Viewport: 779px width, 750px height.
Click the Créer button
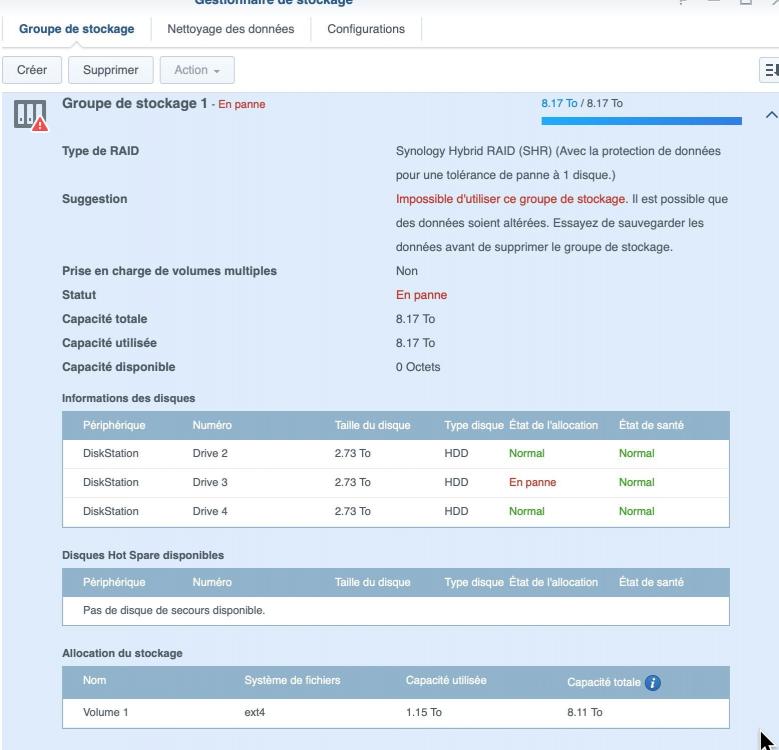pyautogui.click(x=32, y=70)
